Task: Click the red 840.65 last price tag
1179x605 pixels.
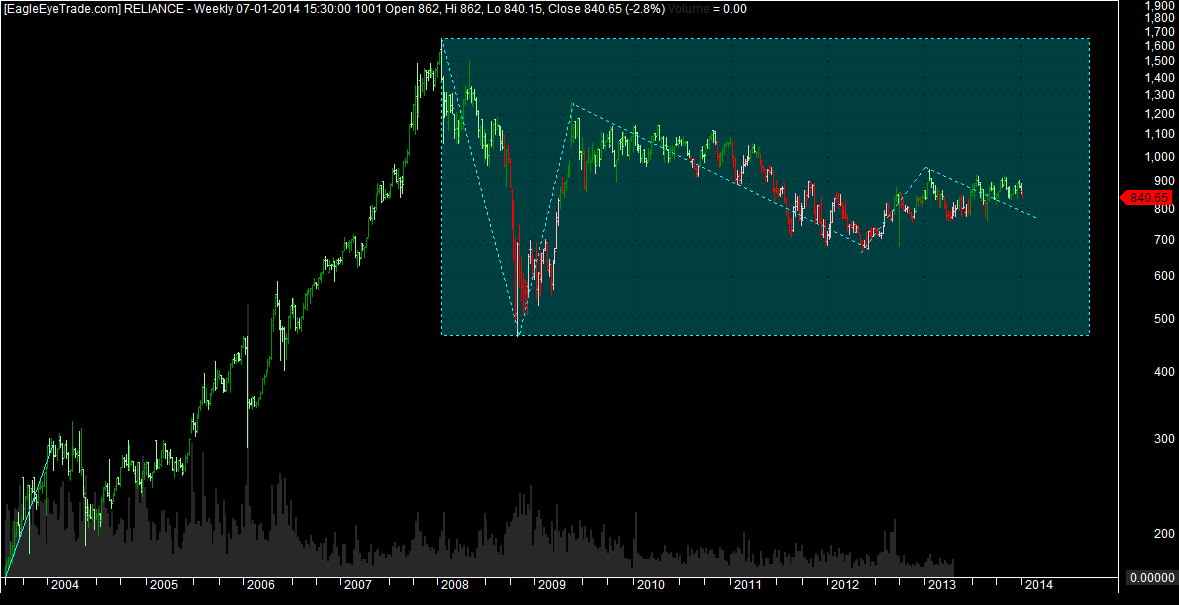Action: point(1146,198)
